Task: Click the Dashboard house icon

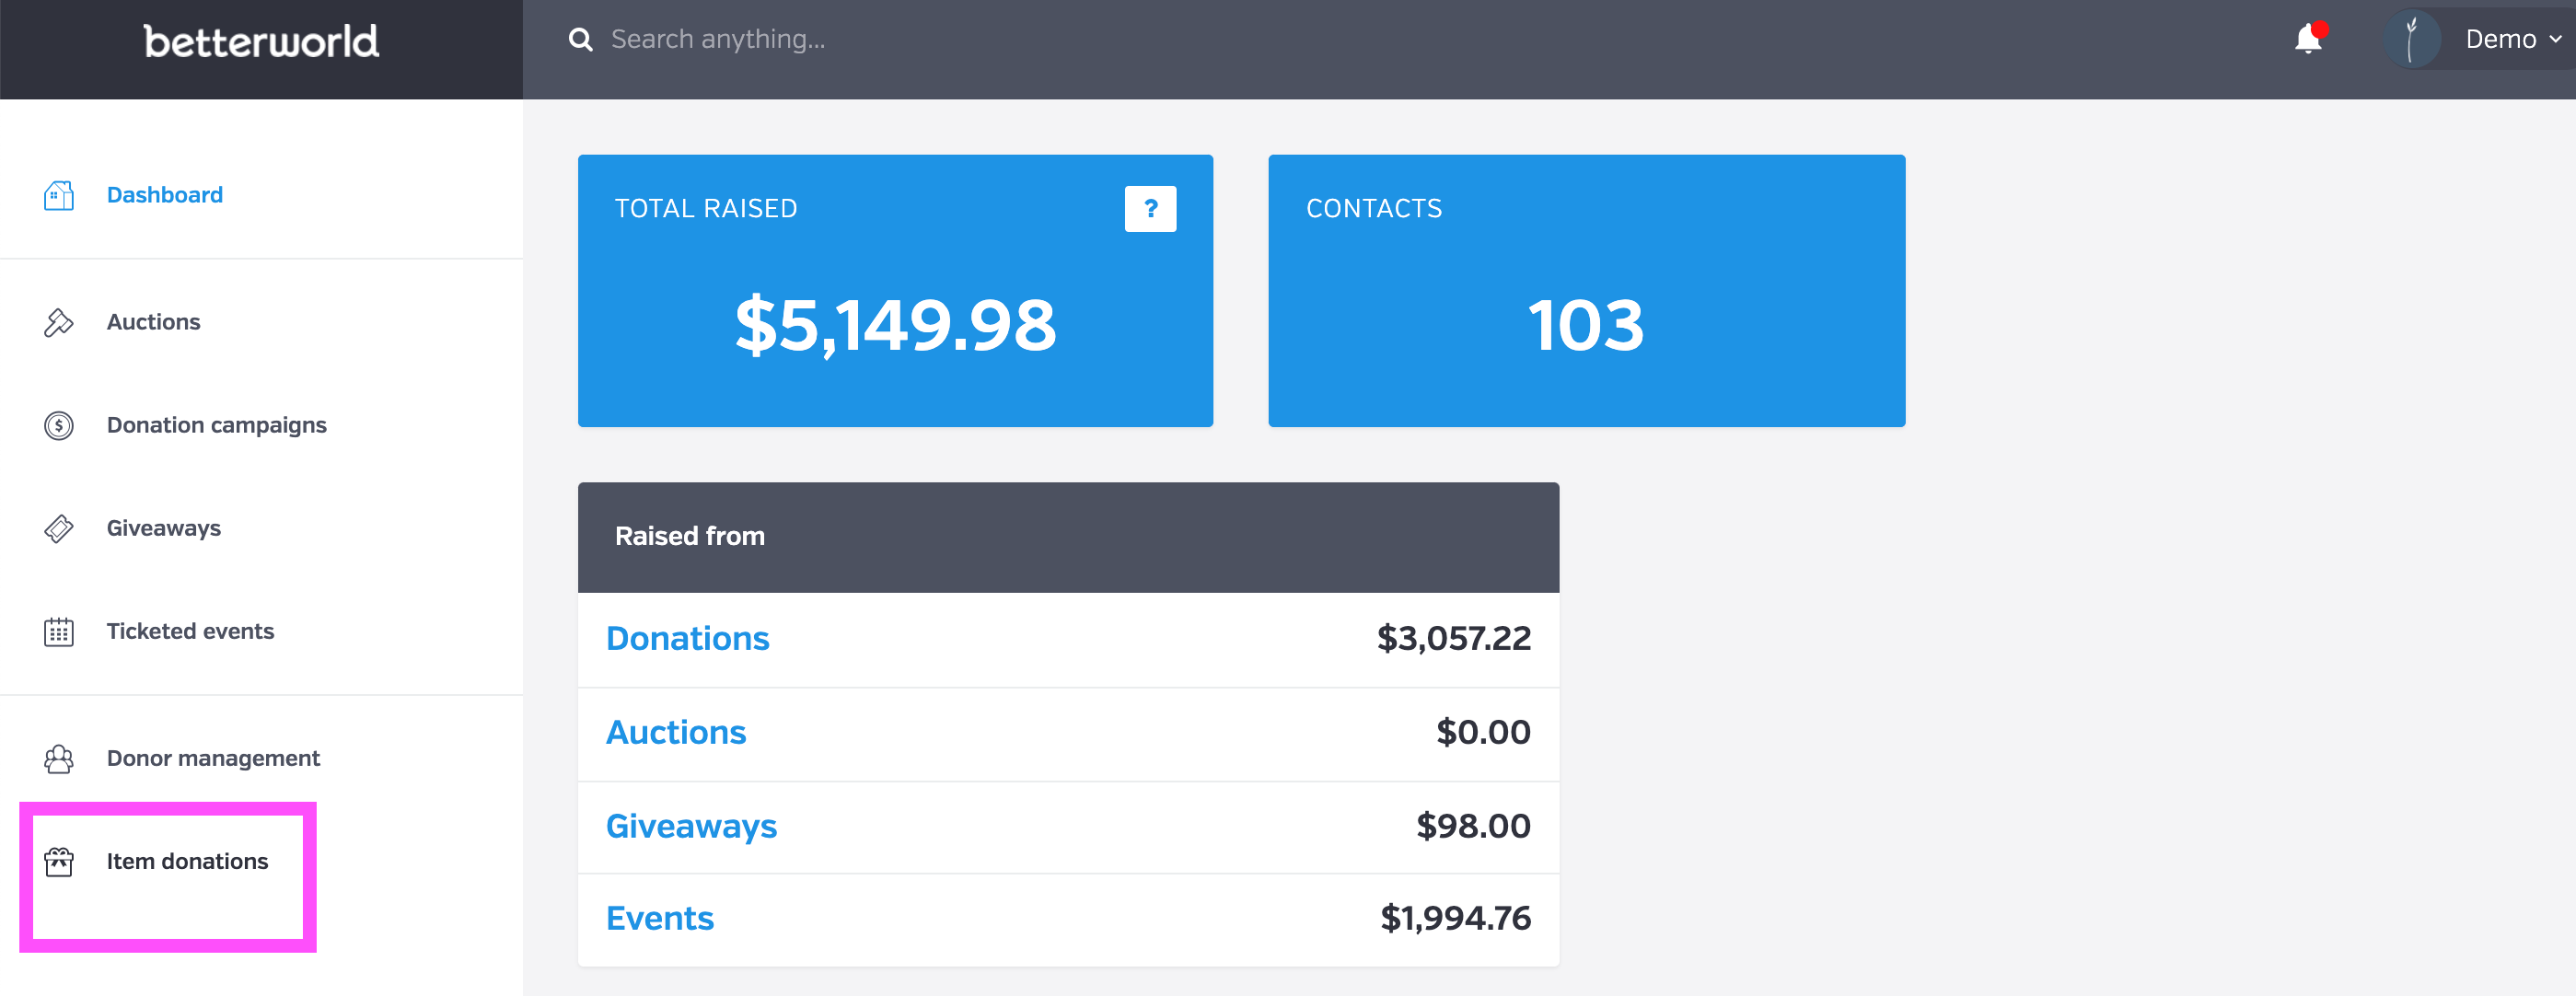Action: tap(59, 195)
